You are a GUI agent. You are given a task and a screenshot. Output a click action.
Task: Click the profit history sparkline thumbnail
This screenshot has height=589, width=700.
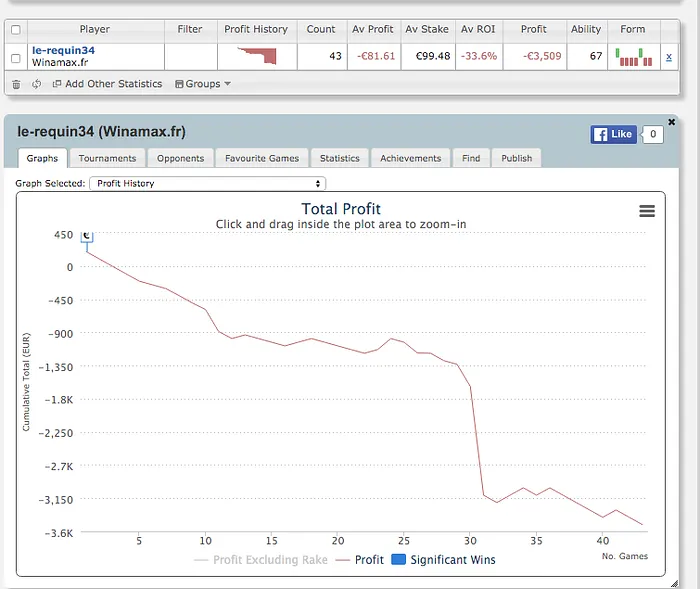(x=257, y=56)
